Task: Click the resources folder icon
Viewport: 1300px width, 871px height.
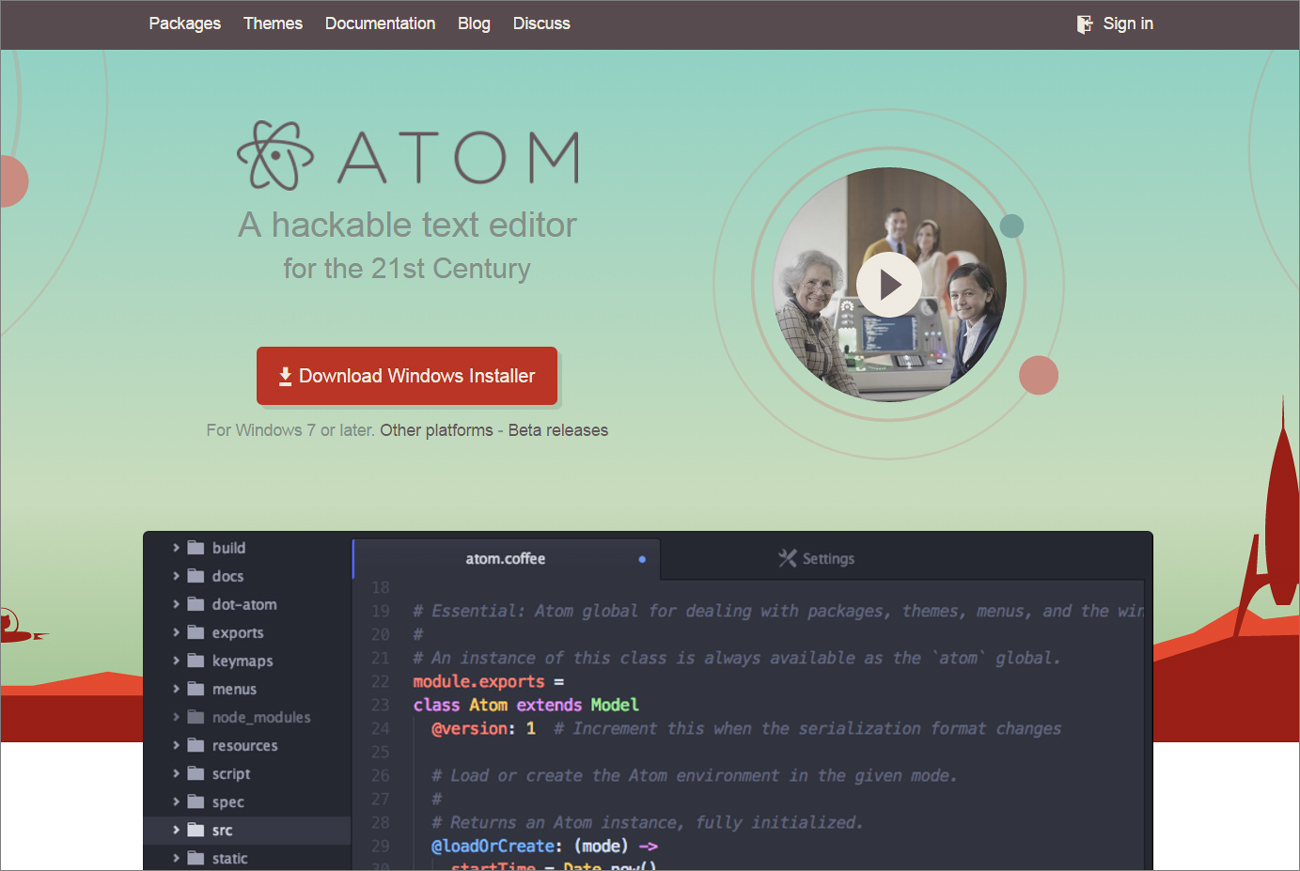Action: click(195, 745)
